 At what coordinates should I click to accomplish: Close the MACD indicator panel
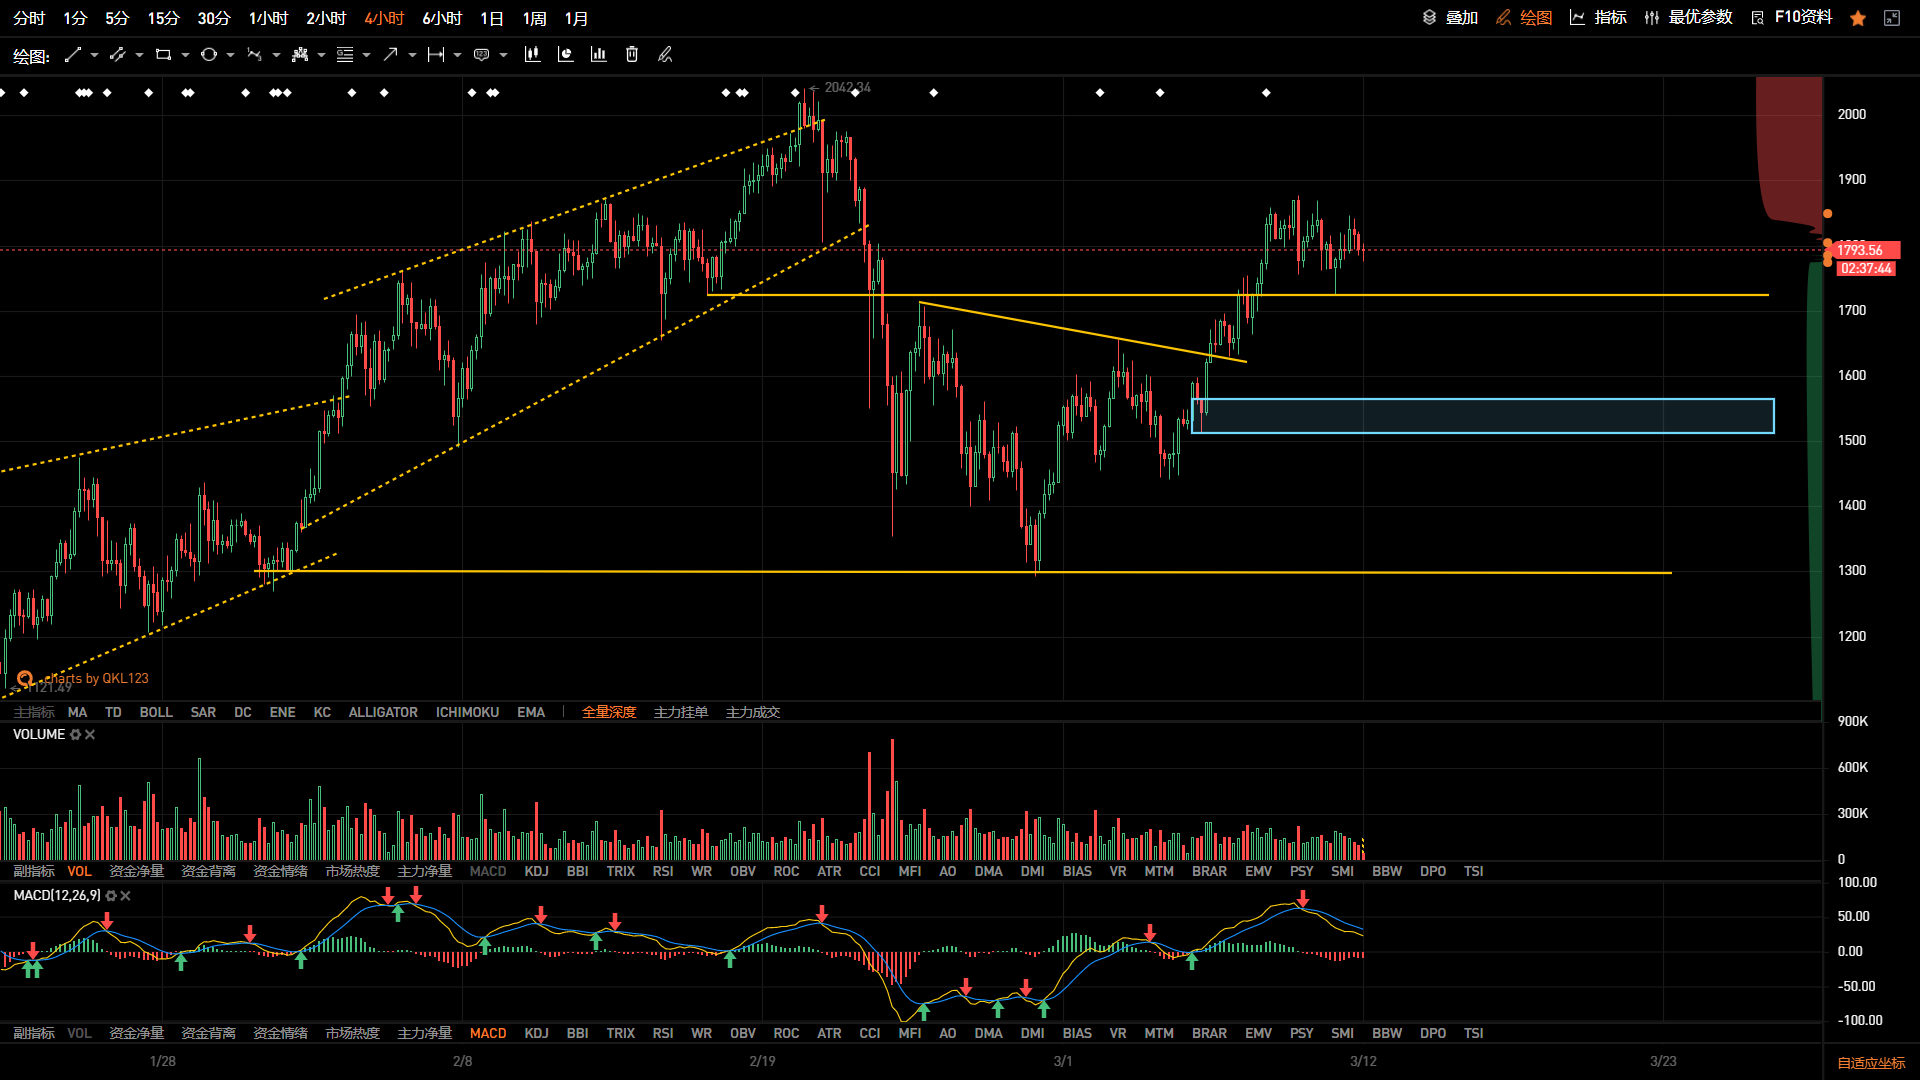126,896
